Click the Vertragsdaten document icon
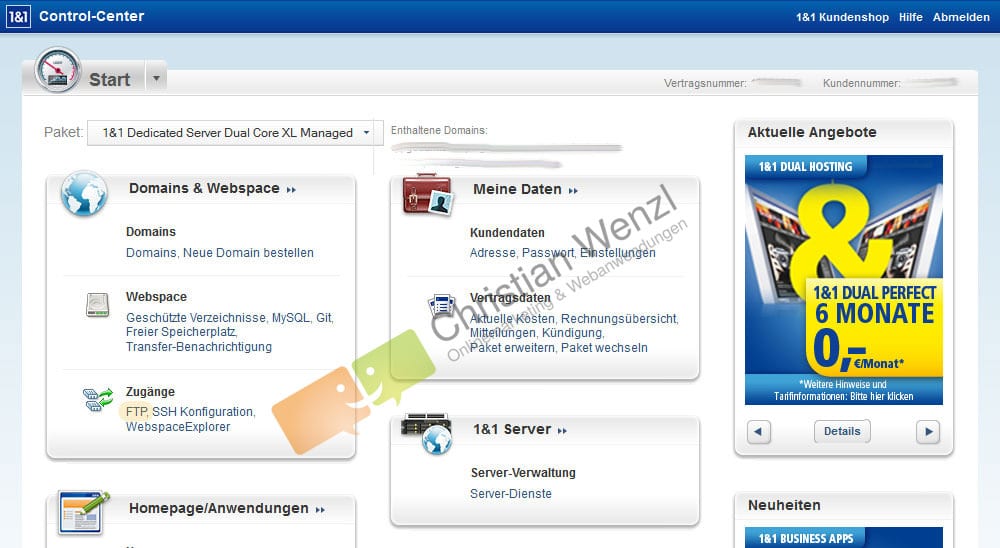1000x548 pixels. [442, 305]
